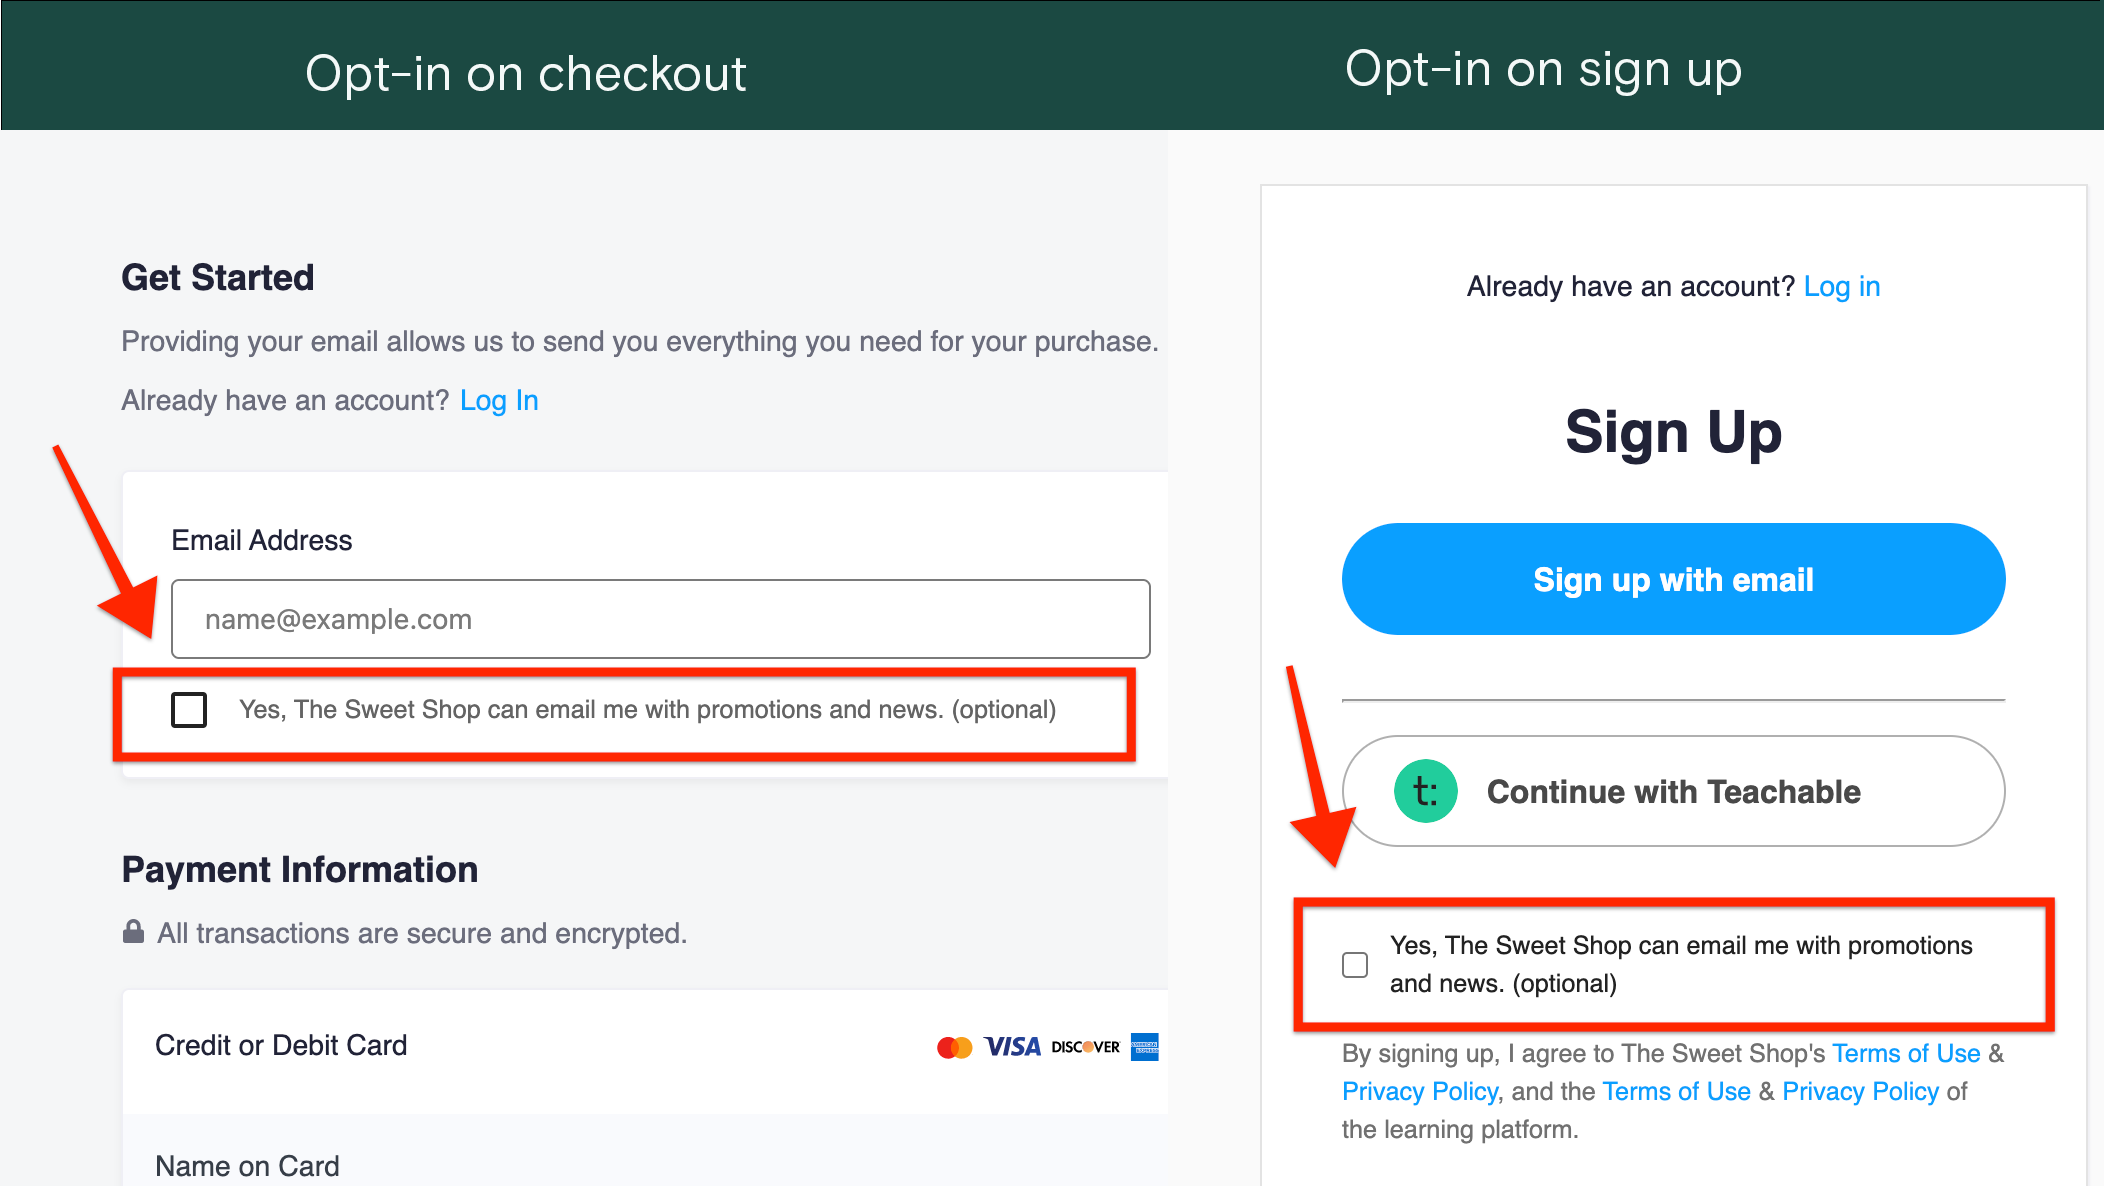Click Continue with Teachable button

1673,791
